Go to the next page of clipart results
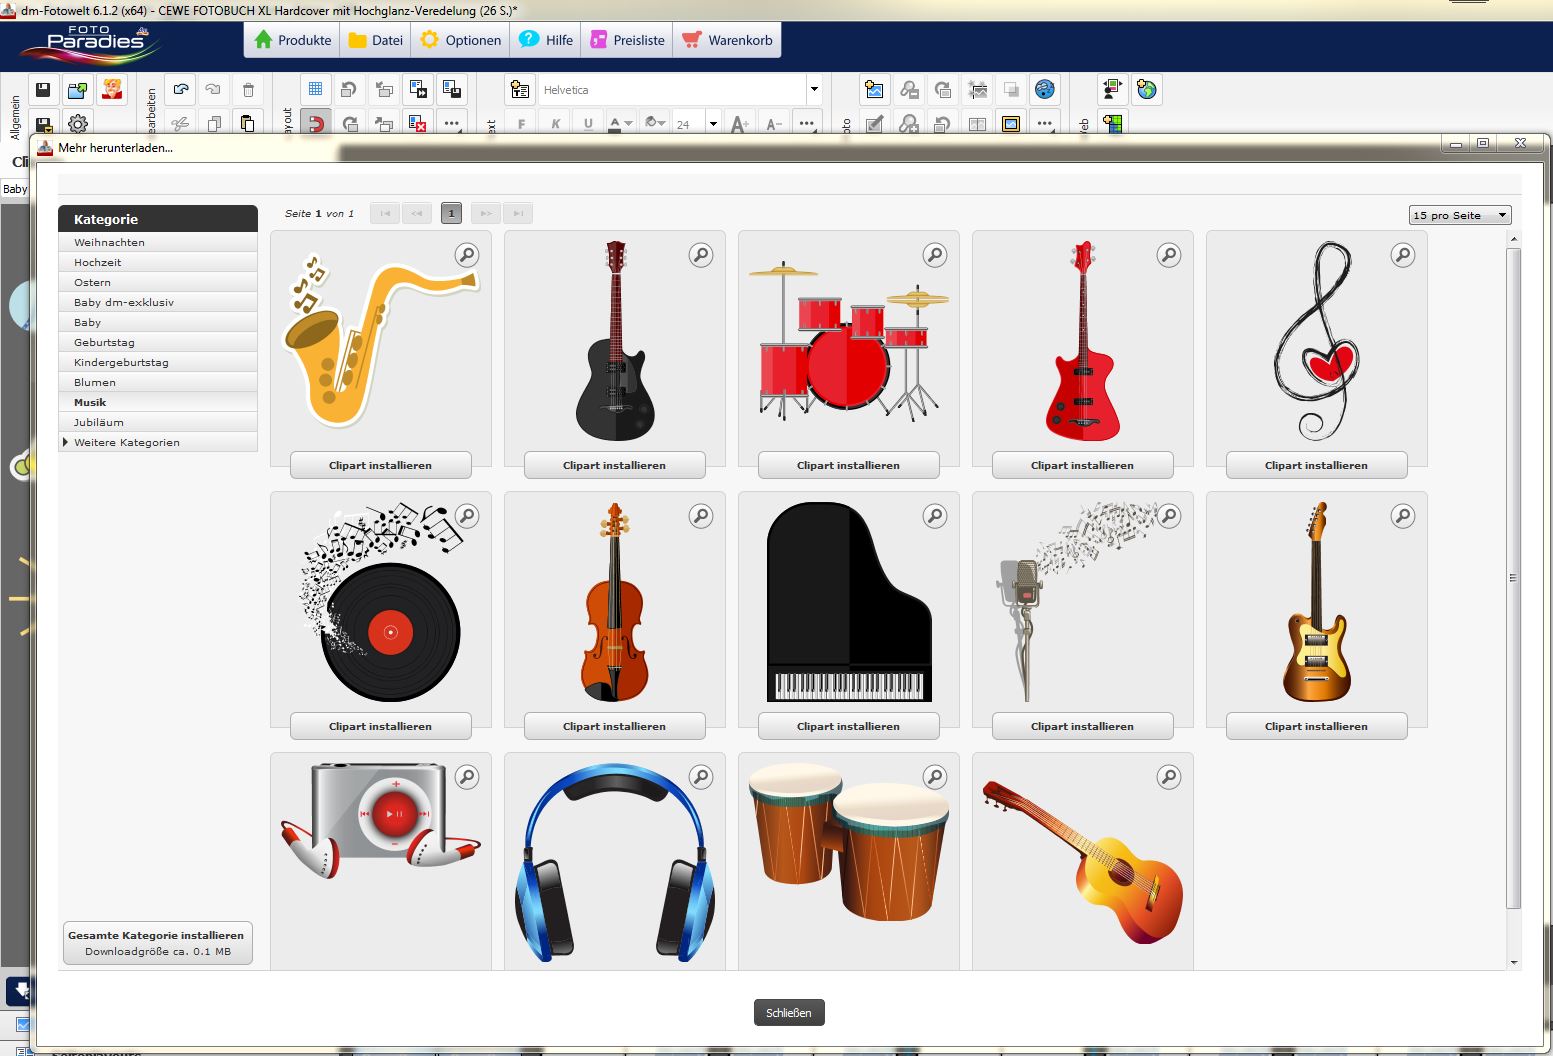The height and width of the screenshot is (1056, 1553). click(x=485, y=213)
